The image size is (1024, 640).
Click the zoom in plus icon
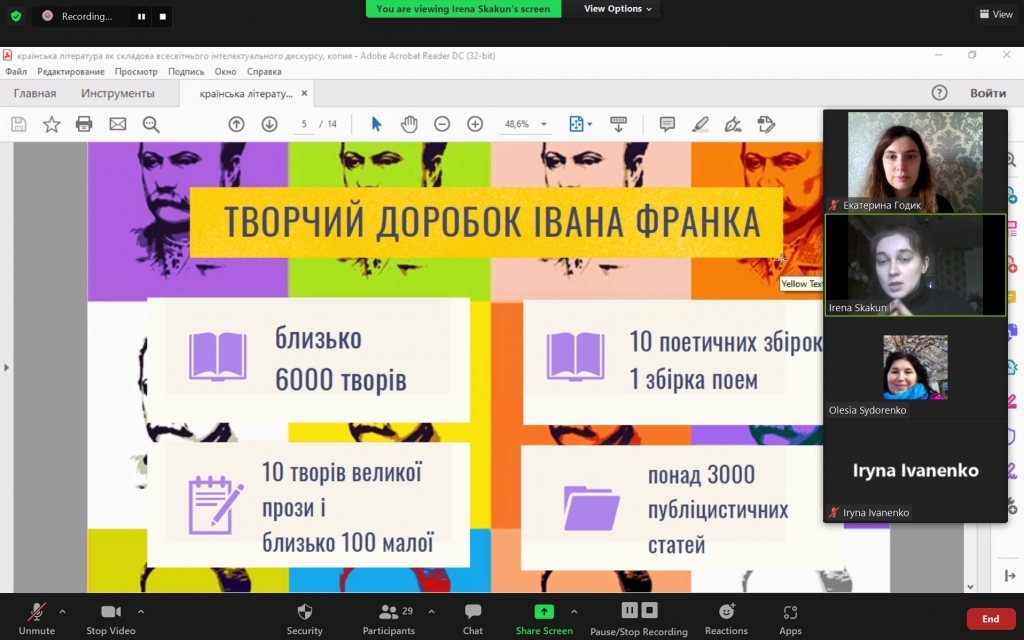pos(475,124)
